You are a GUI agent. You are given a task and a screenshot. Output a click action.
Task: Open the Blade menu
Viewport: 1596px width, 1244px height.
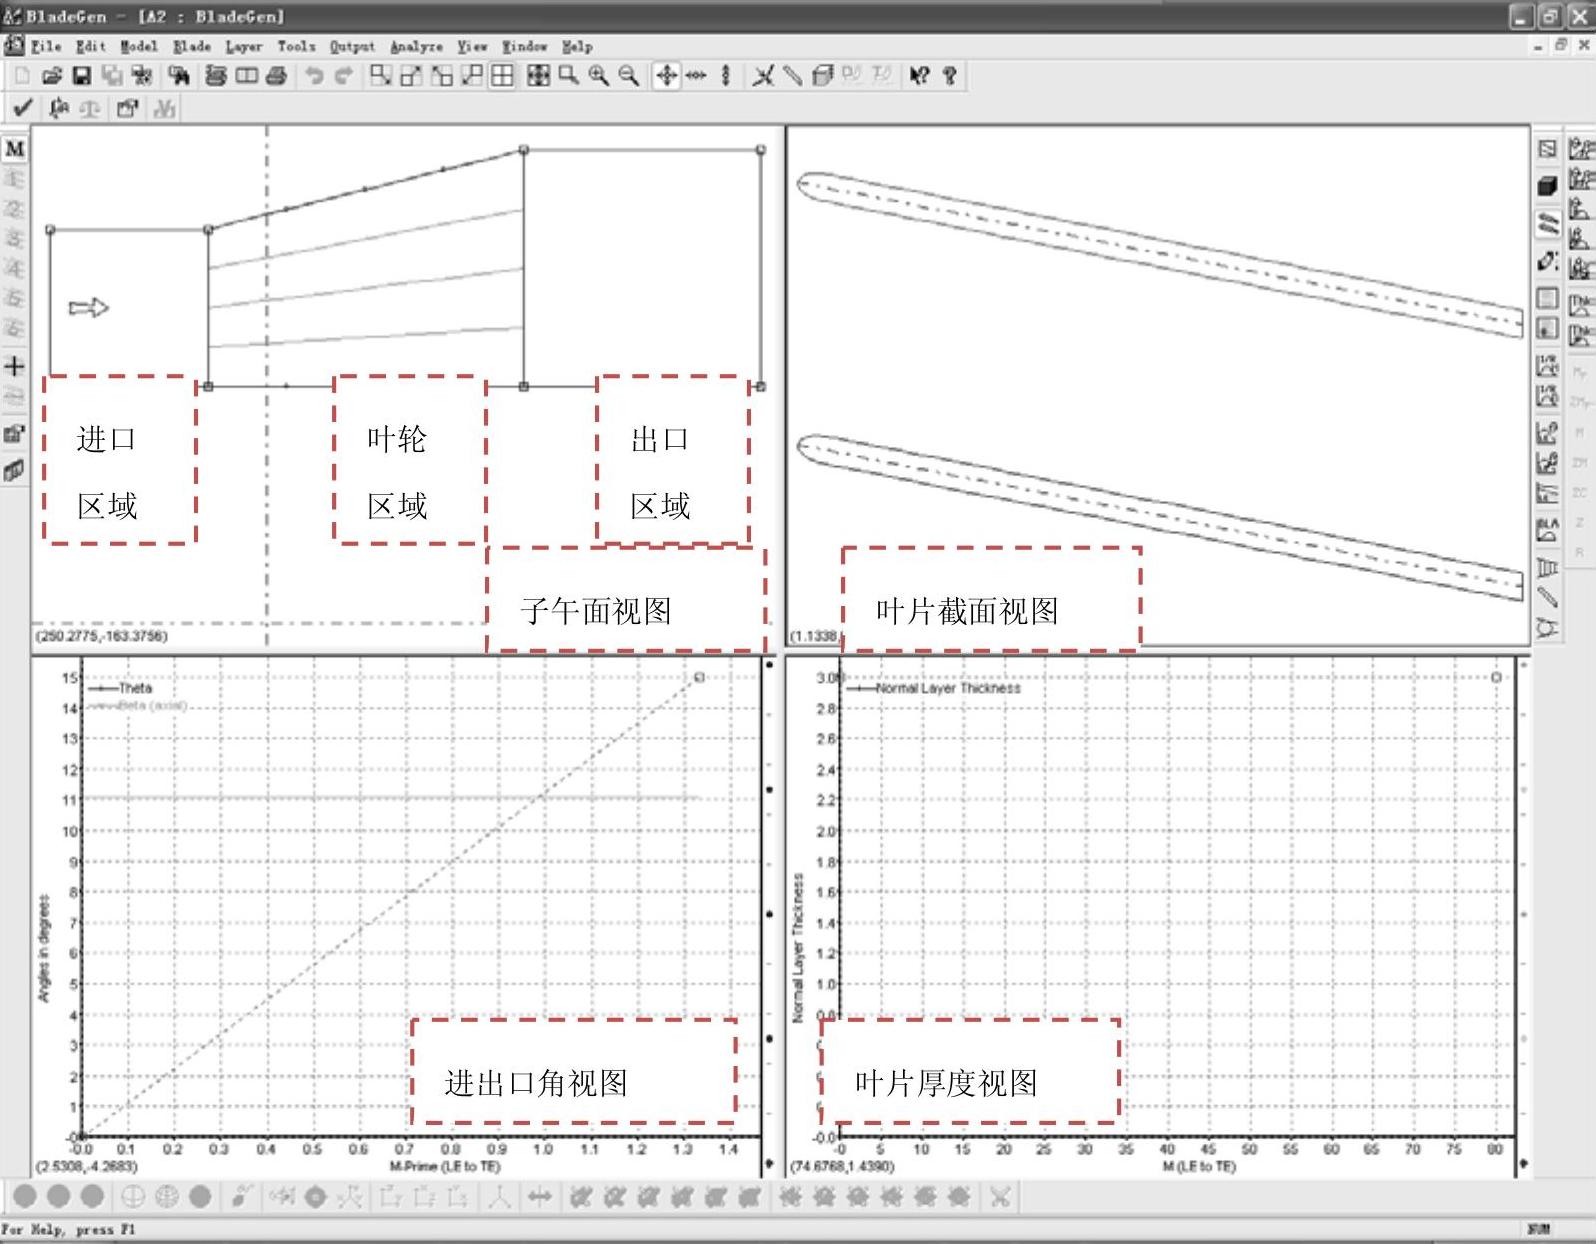point(191,46)
